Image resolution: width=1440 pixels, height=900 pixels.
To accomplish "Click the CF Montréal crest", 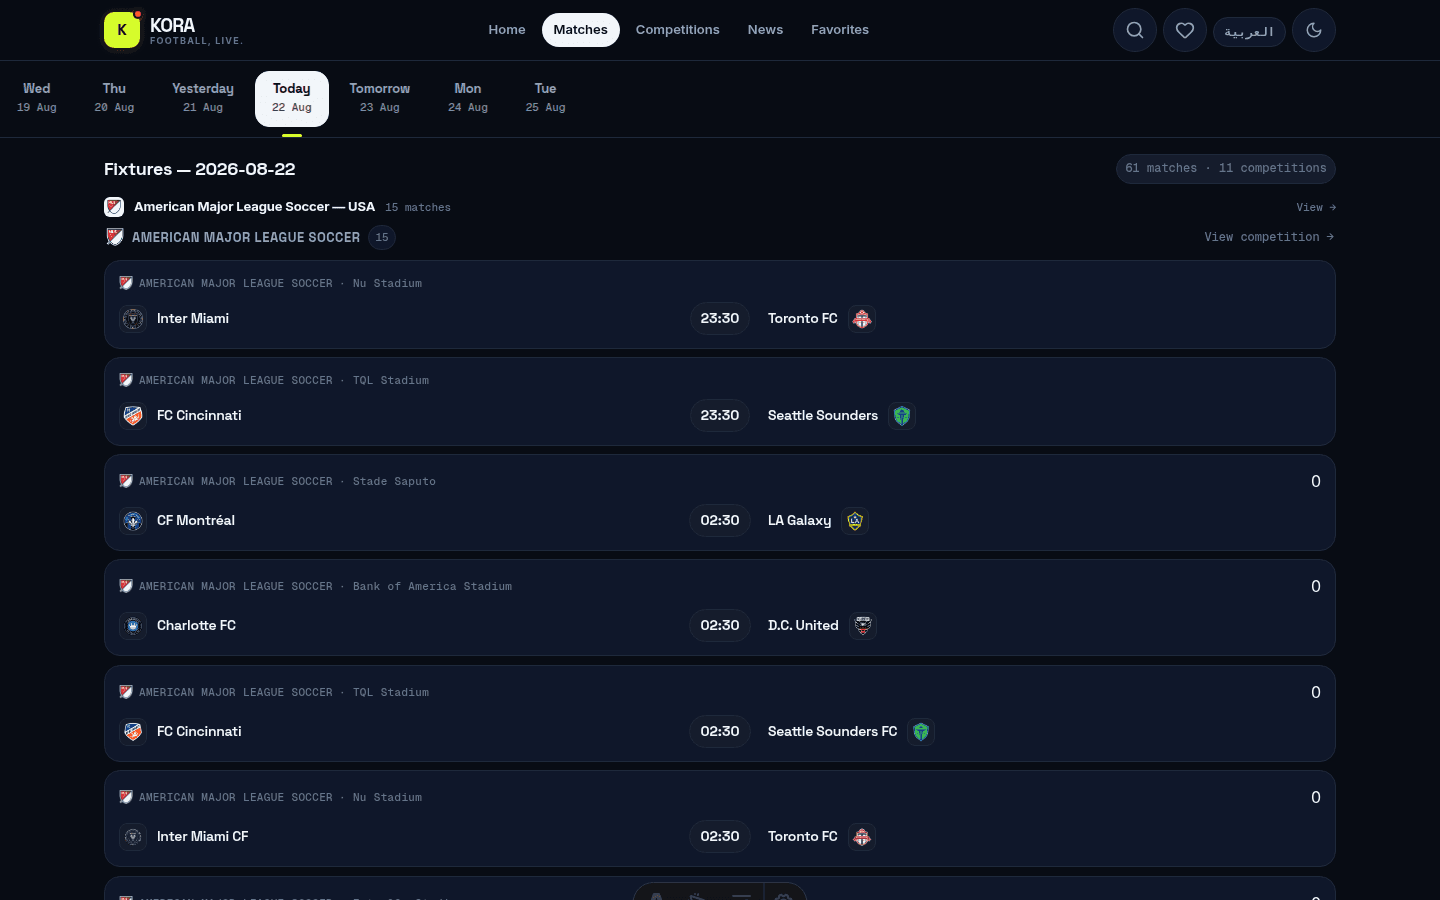I will (133, 521).
